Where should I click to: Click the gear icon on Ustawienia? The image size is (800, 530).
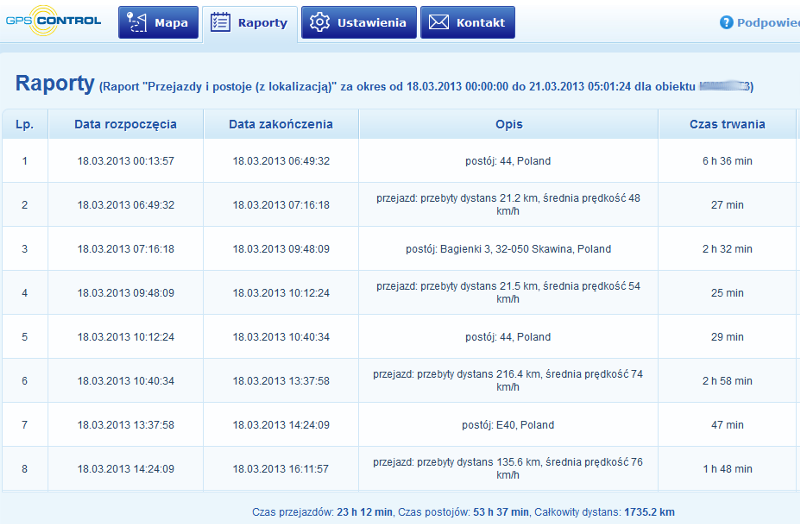click(319, 22)
